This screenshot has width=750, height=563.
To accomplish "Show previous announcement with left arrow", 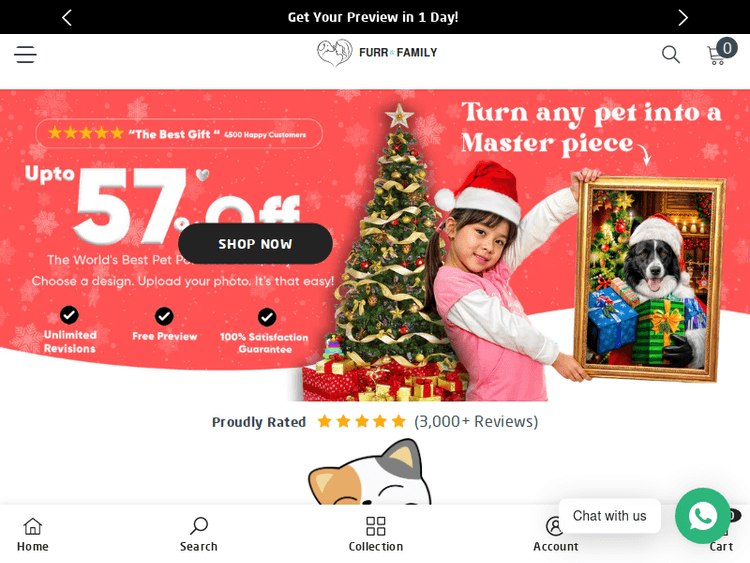I will point(67,18).
